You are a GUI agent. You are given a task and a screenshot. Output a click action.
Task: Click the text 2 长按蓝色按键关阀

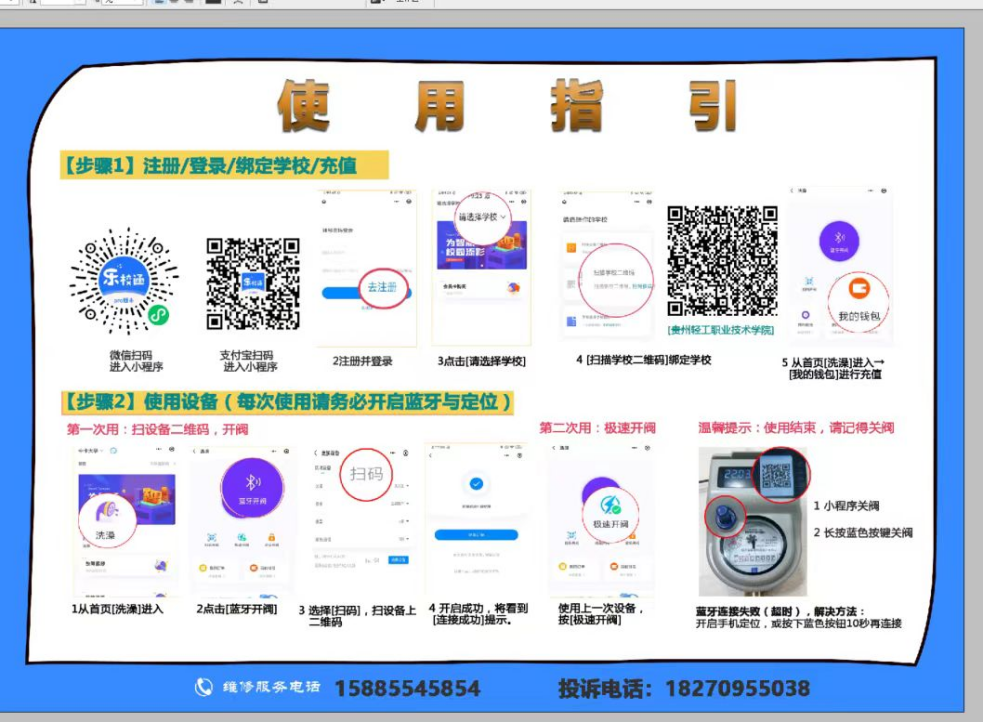point(863,533)
